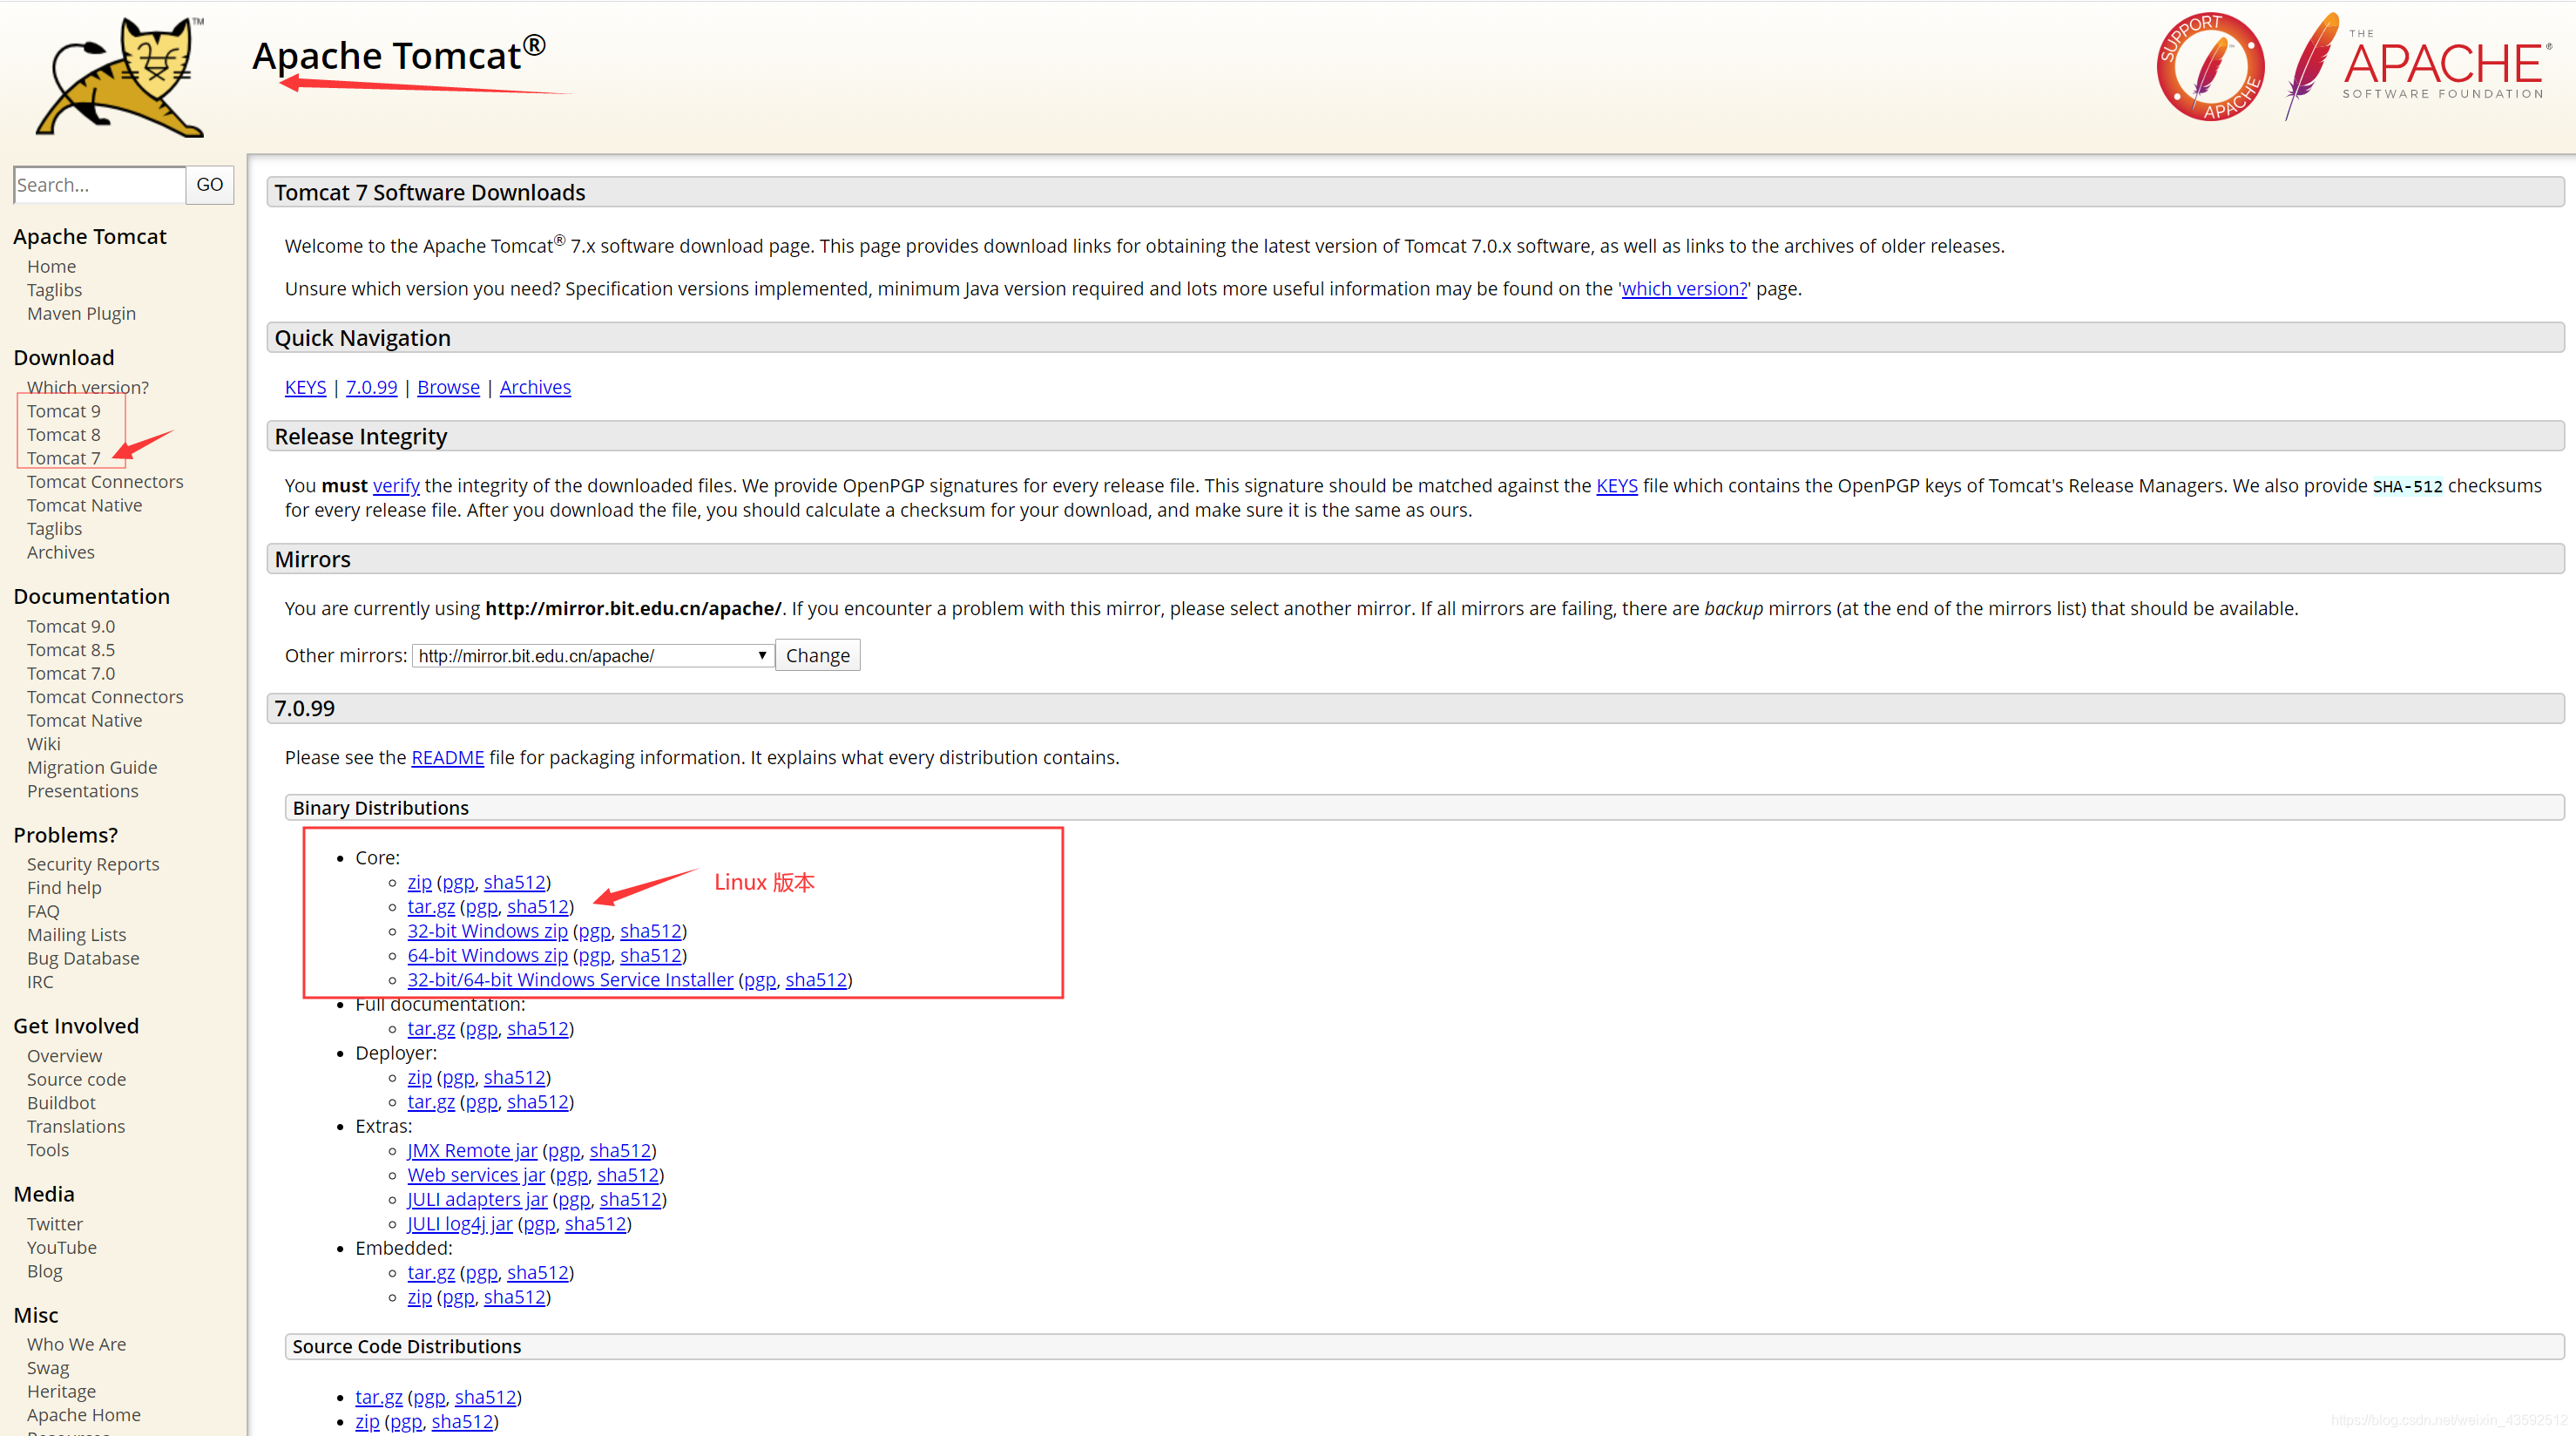Image resolution: width=2576 pixels, height=1436 pixels.
Task: Open Twitter media link
Action: [55, 1224]
